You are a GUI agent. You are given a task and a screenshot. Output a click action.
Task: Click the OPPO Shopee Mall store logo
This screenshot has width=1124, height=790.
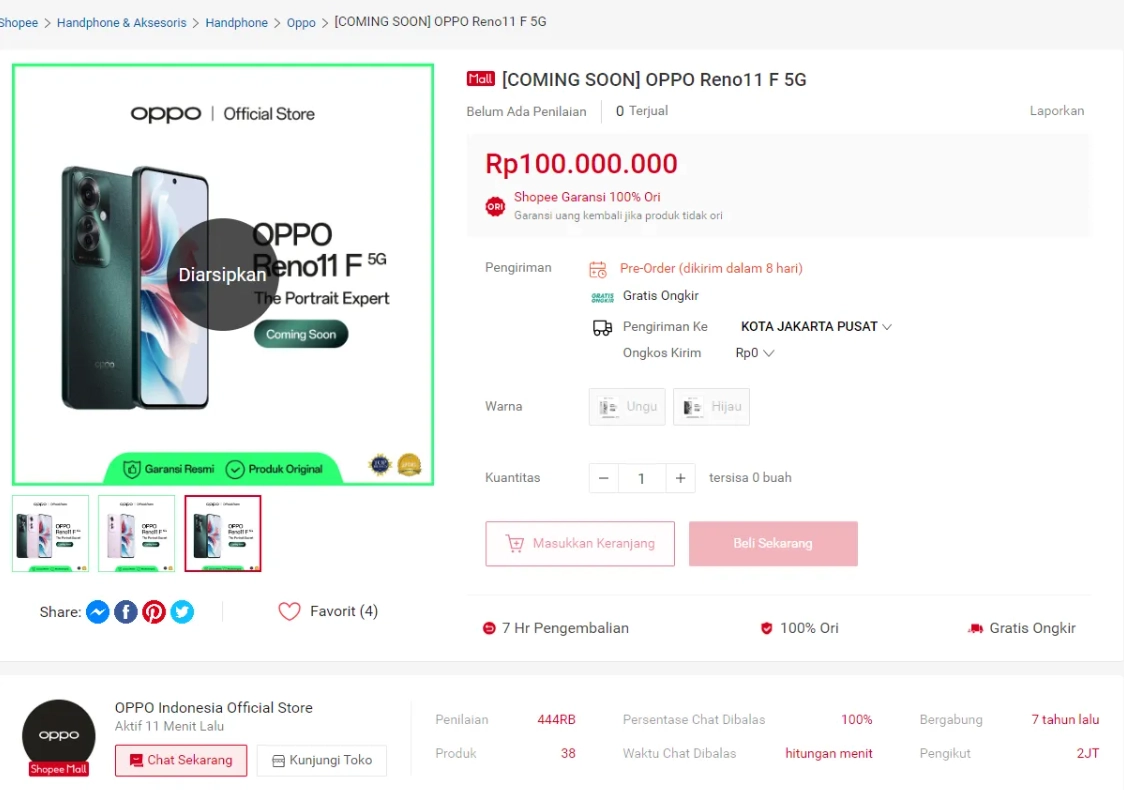click(59, 738)
